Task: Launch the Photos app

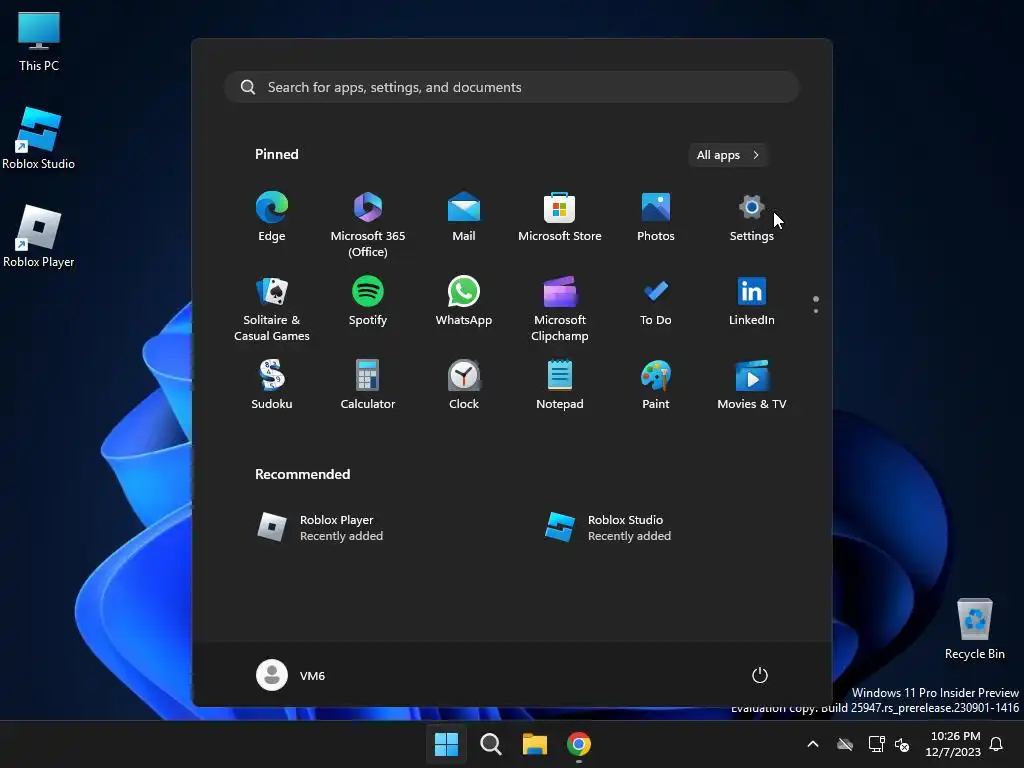Action: 656,217
